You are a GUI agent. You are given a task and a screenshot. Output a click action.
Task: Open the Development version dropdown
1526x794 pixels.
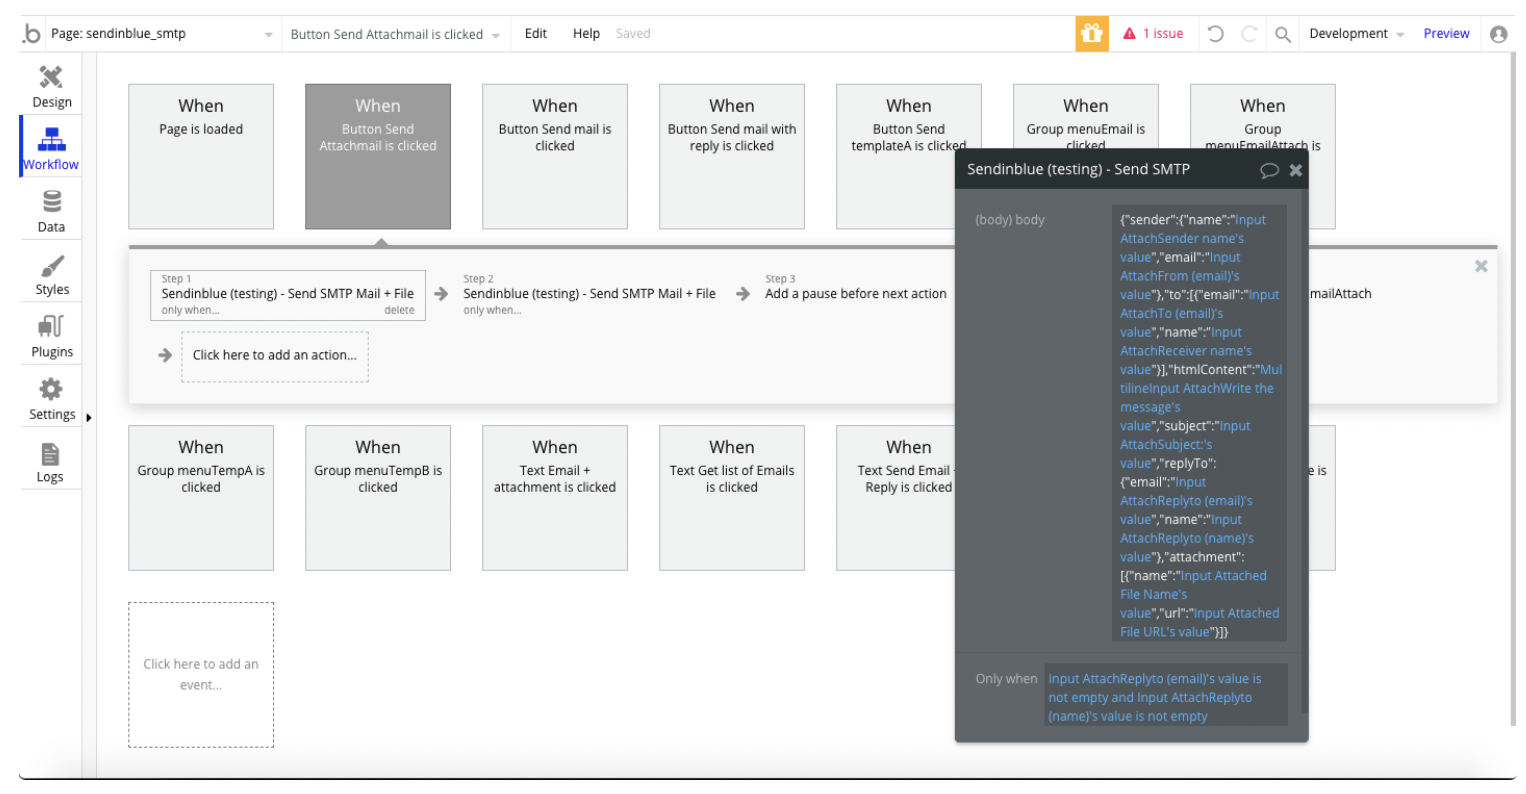[1356, 33]
